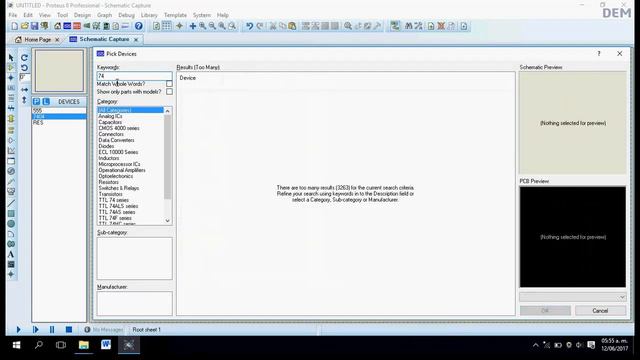Stop the simulation
This screenshot has height=360, width=640.
[69, 329]
